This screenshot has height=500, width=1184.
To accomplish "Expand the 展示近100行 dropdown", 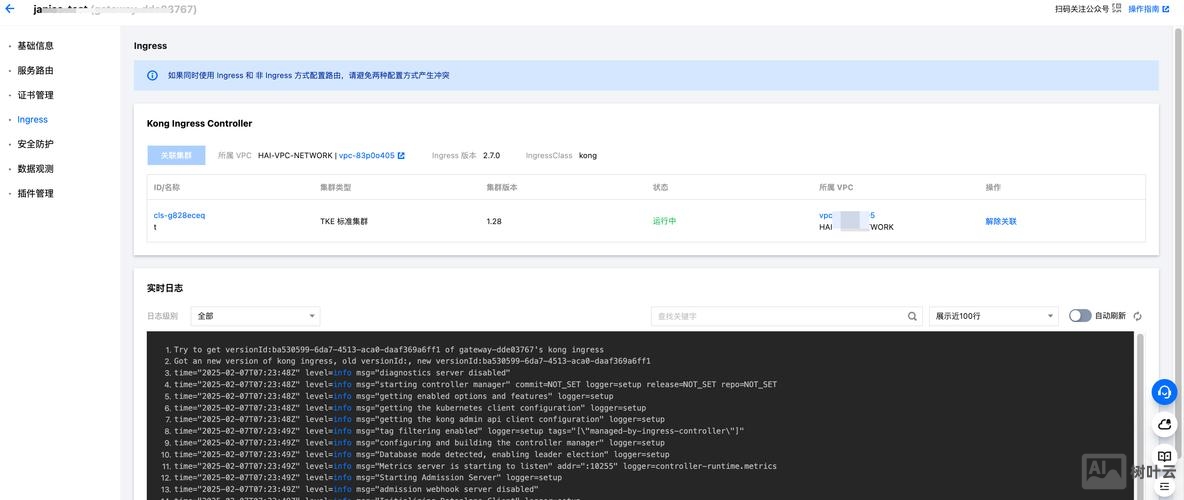I will tap(994, 316).
